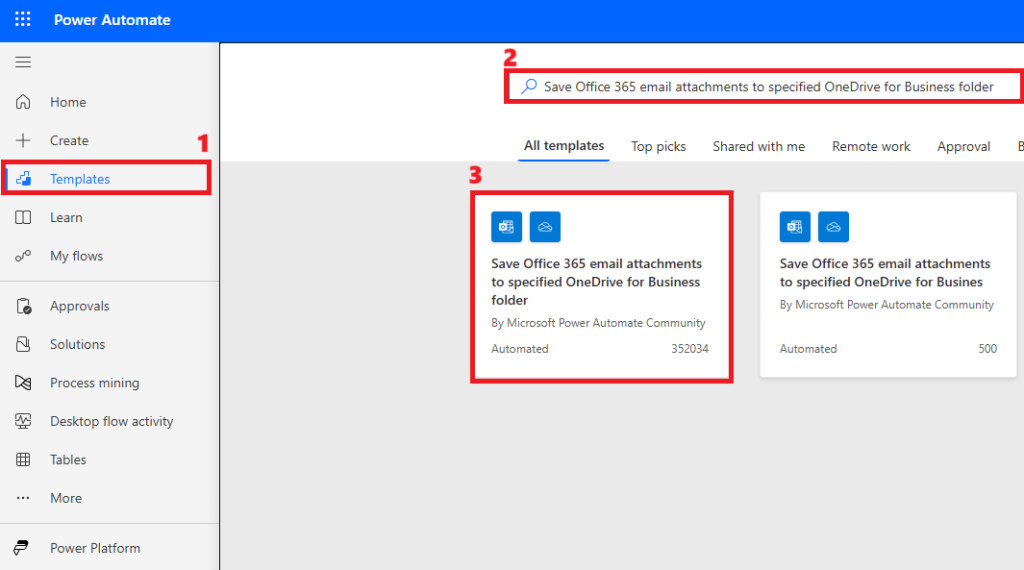Open Desktop flow activity icon
1024x570 pixels.
[x=23, y=421]
